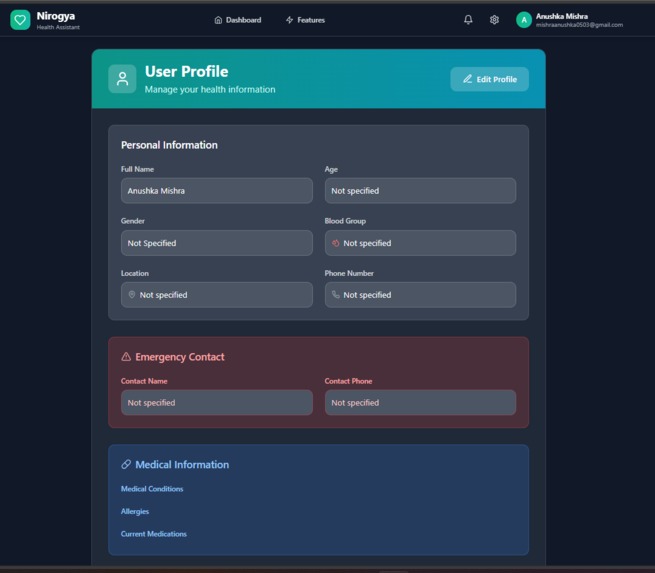Click the Phone Number field
The image size is (655, 573).
(420, 294)
